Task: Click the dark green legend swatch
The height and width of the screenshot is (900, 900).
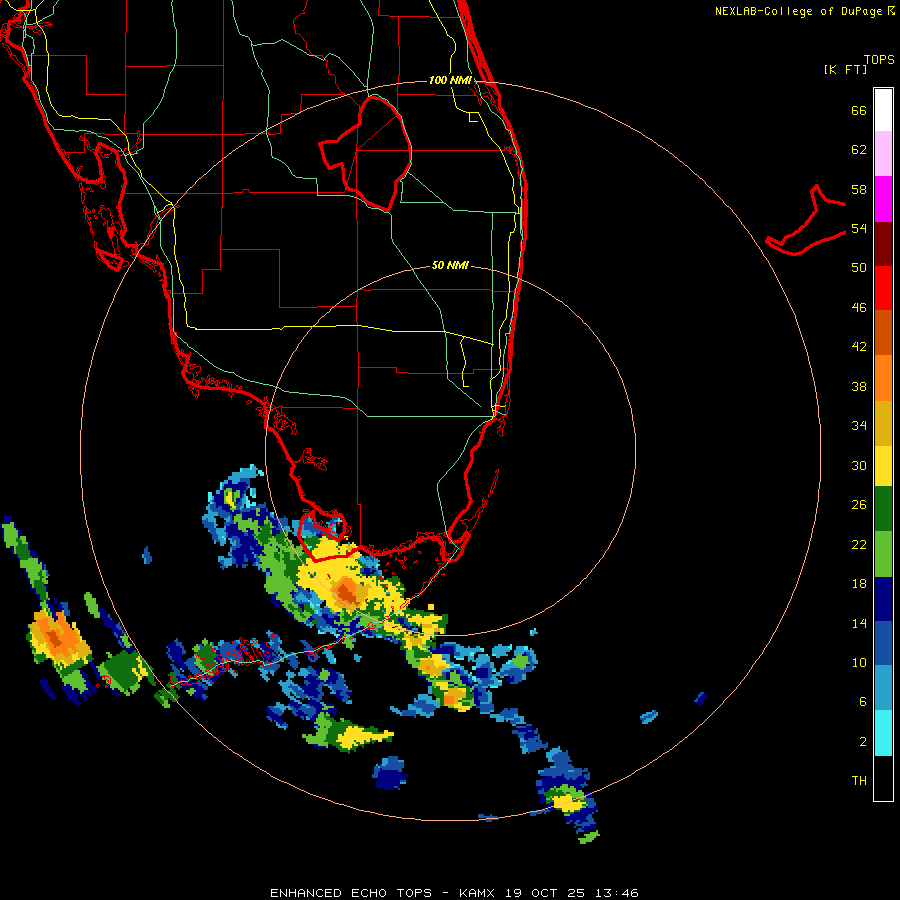Action: 883,509
